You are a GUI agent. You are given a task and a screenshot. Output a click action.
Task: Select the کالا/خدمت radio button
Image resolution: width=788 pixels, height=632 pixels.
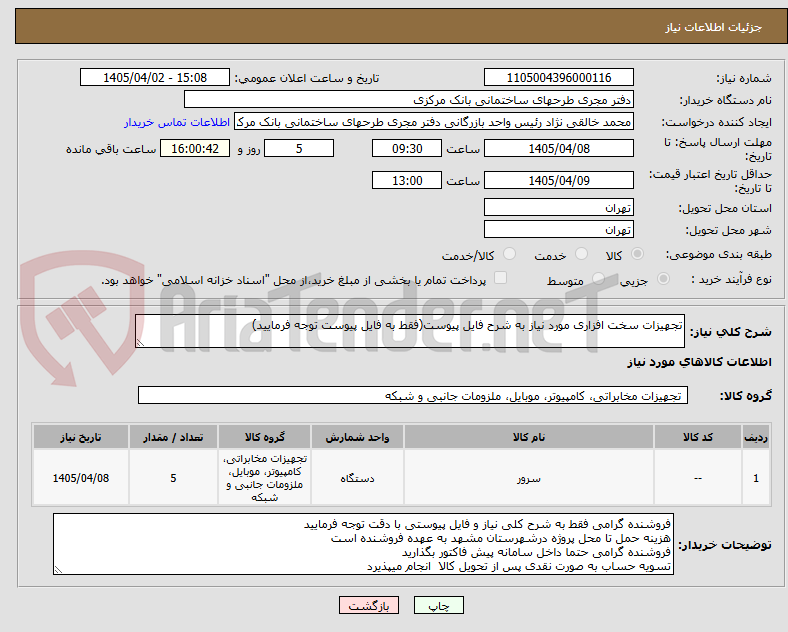510,254
